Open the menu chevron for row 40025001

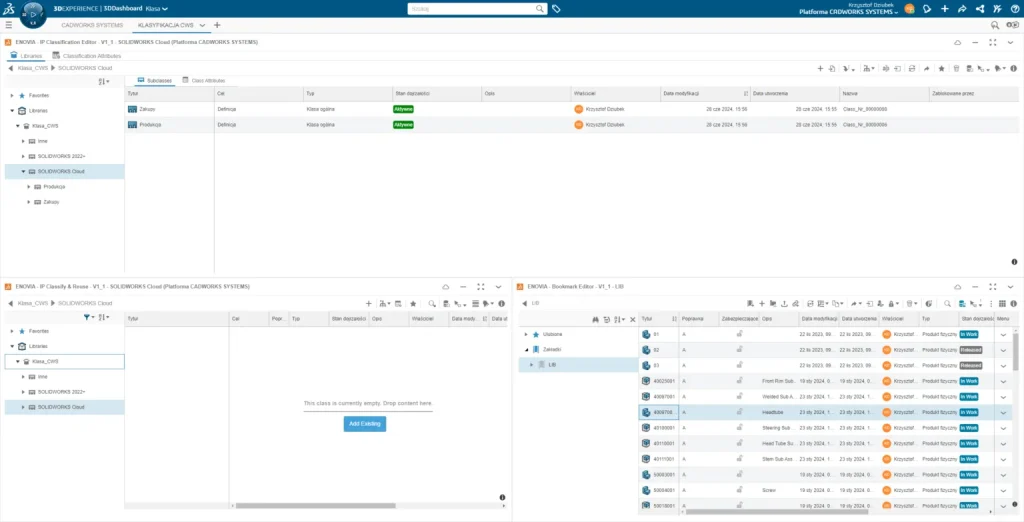(x=1004, y=381)
